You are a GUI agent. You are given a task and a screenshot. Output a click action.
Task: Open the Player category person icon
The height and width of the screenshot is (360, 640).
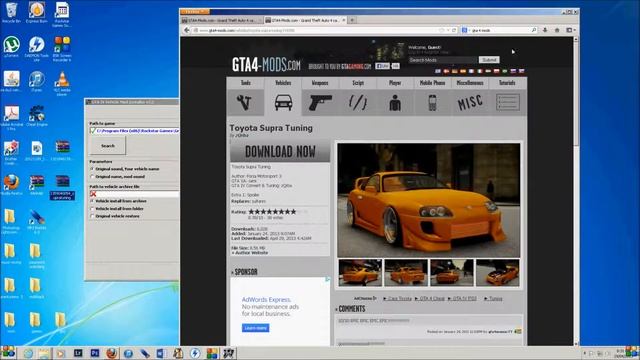coord(395,102)
